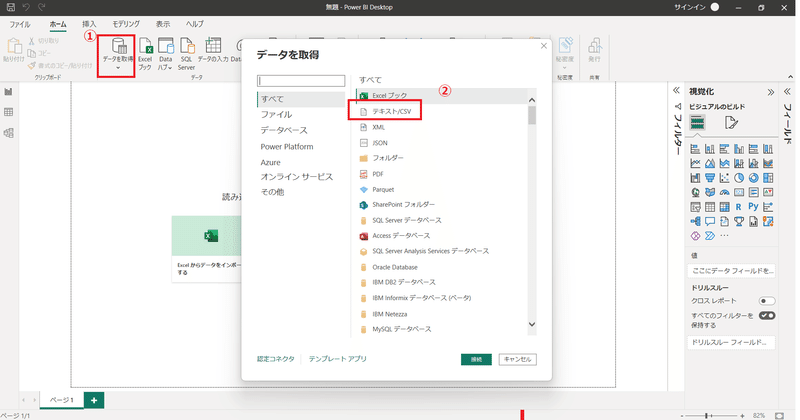
Task: Select the pie chart visual
Action: (739, 178)
